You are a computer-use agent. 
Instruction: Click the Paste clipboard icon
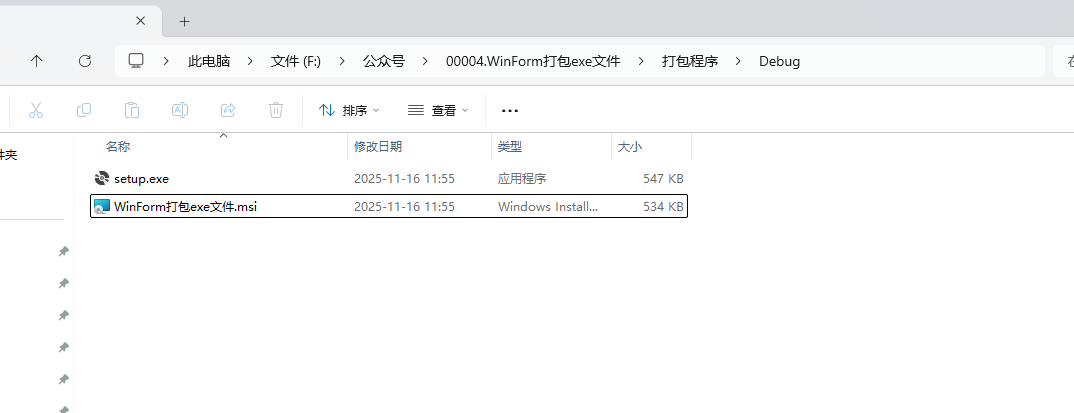132,110
